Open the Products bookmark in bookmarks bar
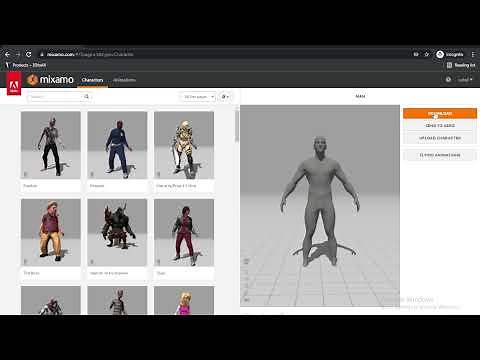The width and height of the screenshot is (480, 360). (26, 65)
